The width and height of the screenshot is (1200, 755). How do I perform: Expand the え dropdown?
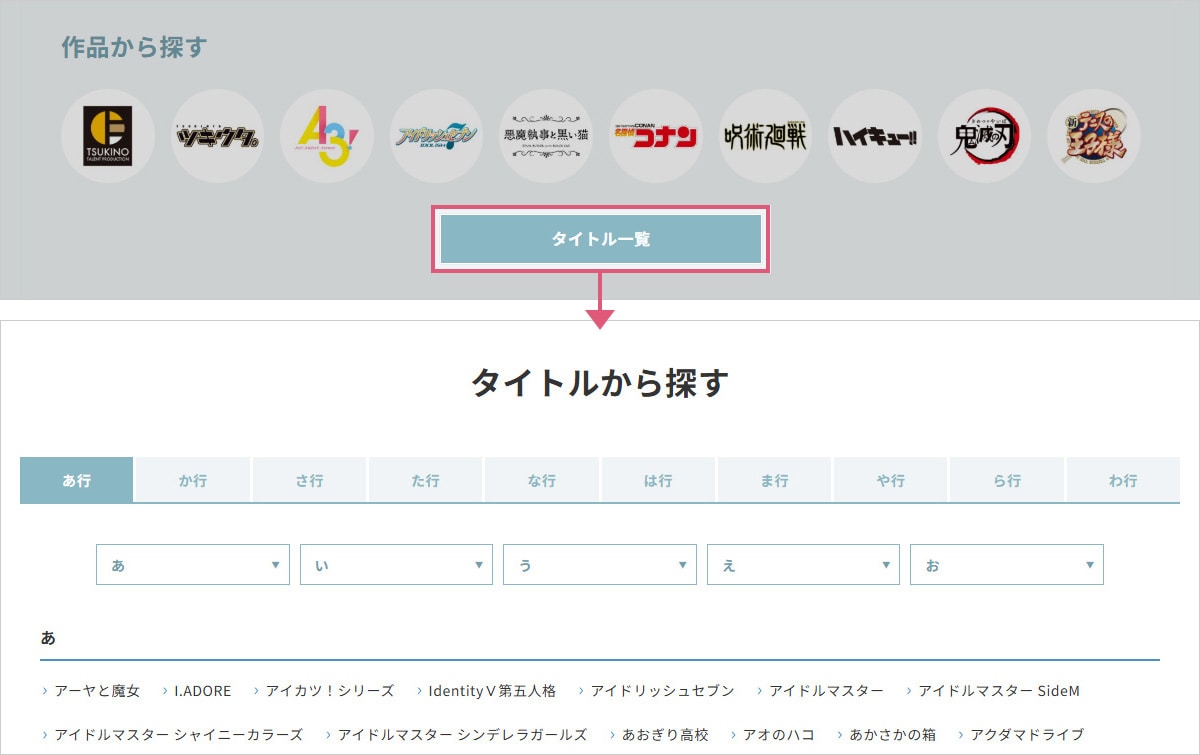(803, 565)
